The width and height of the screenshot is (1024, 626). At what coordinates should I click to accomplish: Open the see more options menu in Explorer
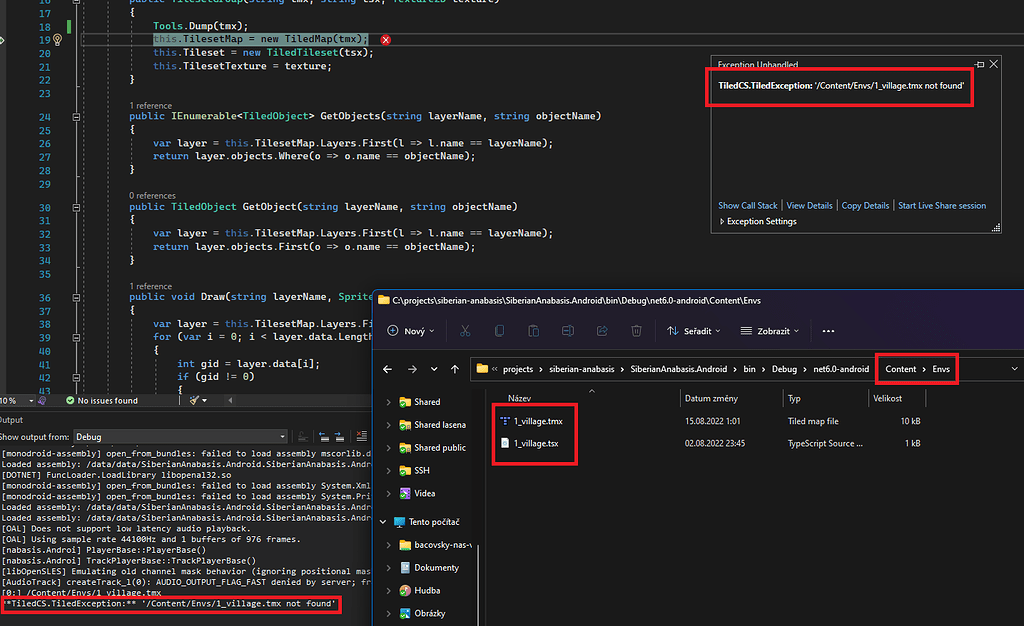click(x=827, y=330)
